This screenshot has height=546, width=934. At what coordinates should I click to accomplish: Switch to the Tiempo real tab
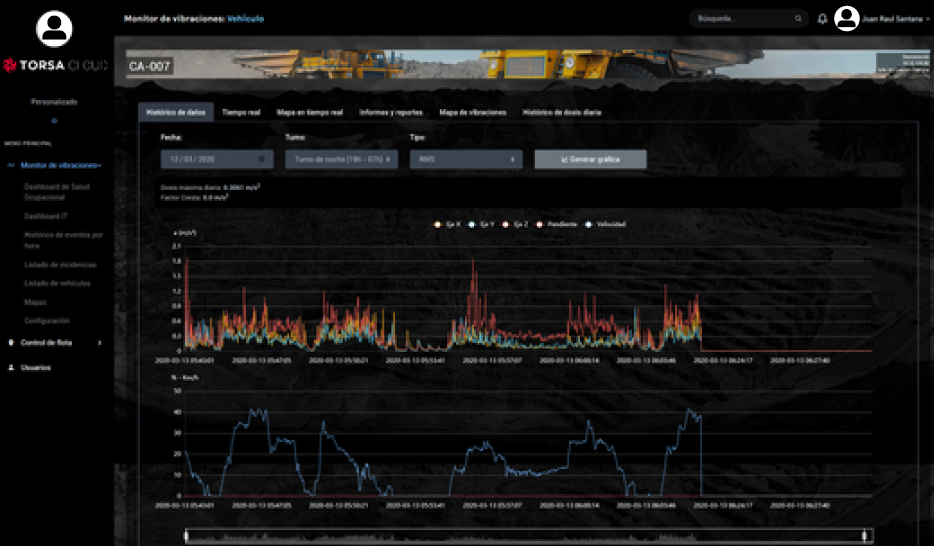click(240, 113)
